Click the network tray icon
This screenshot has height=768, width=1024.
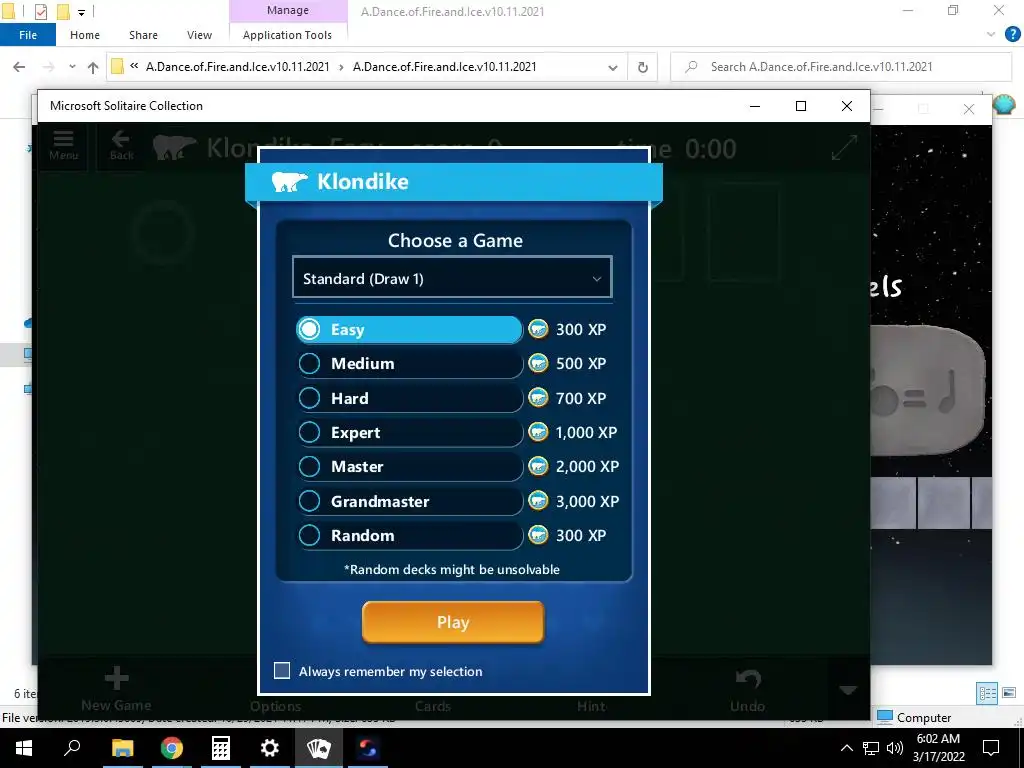tap(871, 748)
